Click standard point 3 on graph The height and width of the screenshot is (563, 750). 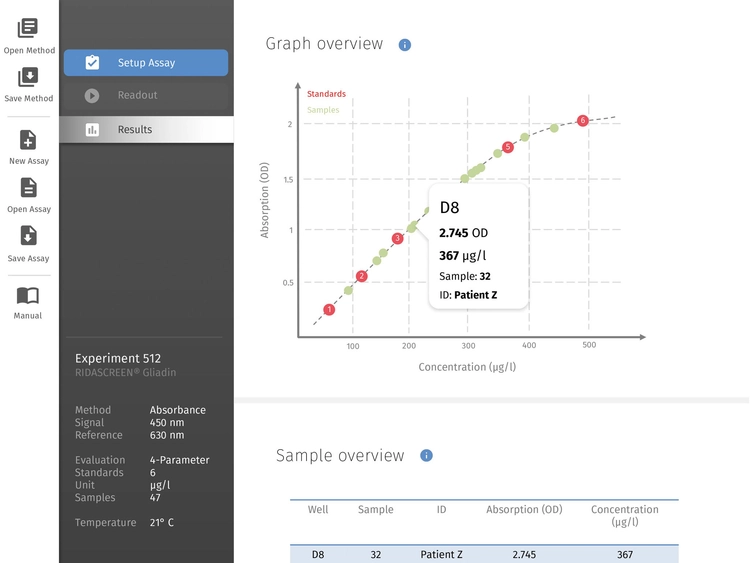[x=397, y=238]
